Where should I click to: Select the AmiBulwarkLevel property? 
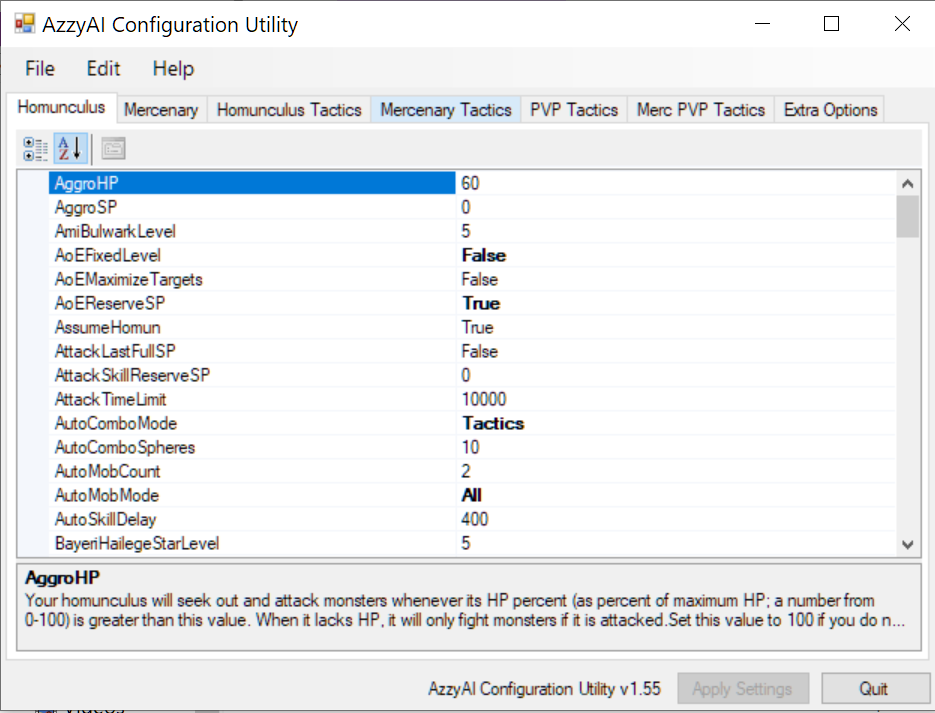(x=252, y=231)
